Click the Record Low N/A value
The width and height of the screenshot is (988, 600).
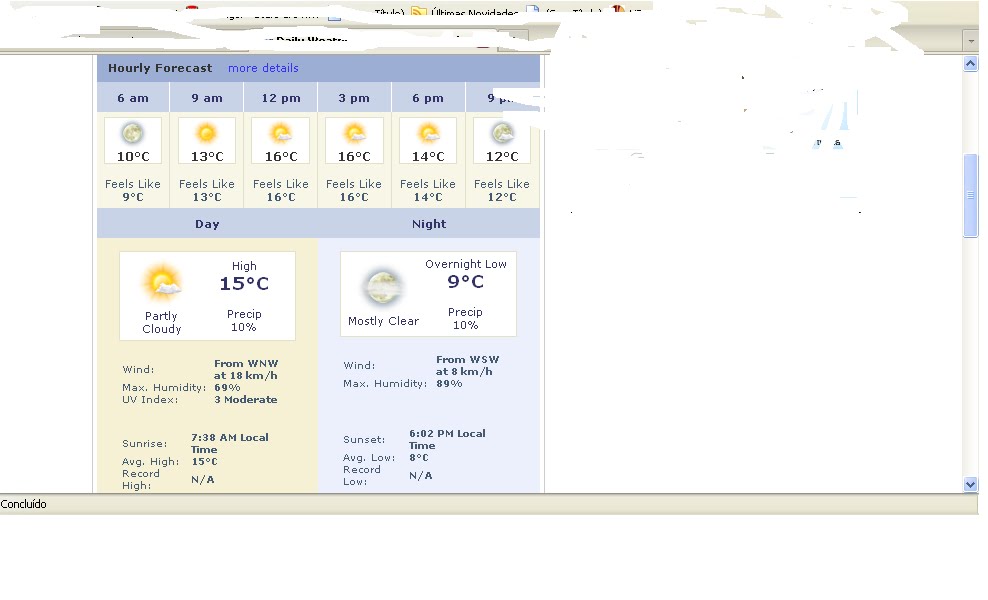421,476
